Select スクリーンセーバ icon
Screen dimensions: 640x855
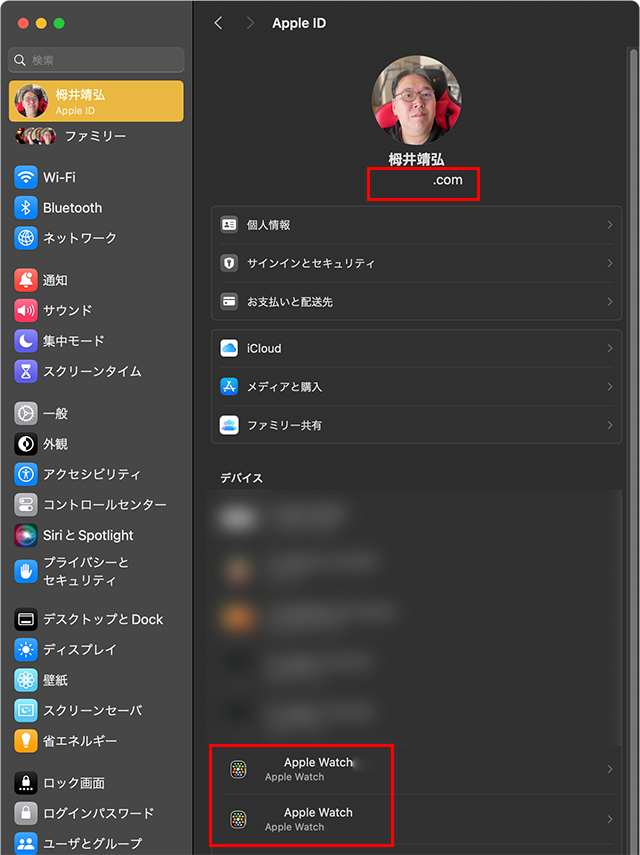(26, 711)
